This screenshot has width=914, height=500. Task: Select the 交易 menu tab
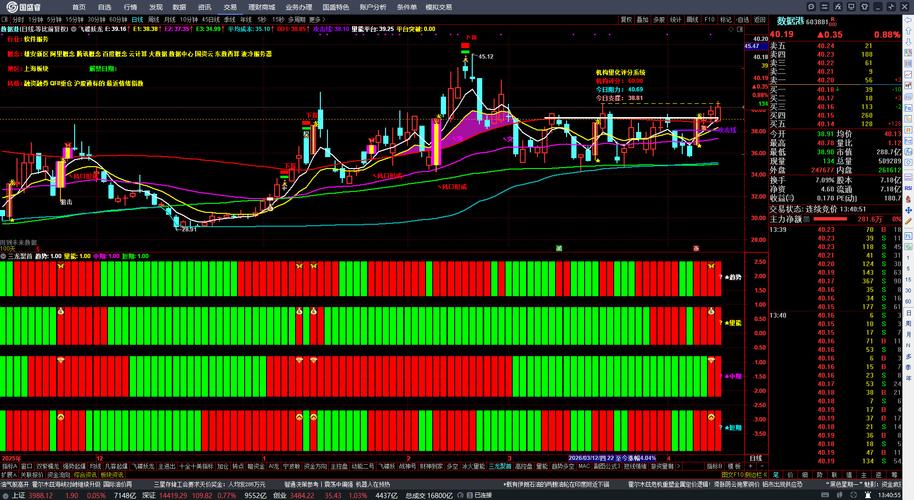tap(230, 7)
